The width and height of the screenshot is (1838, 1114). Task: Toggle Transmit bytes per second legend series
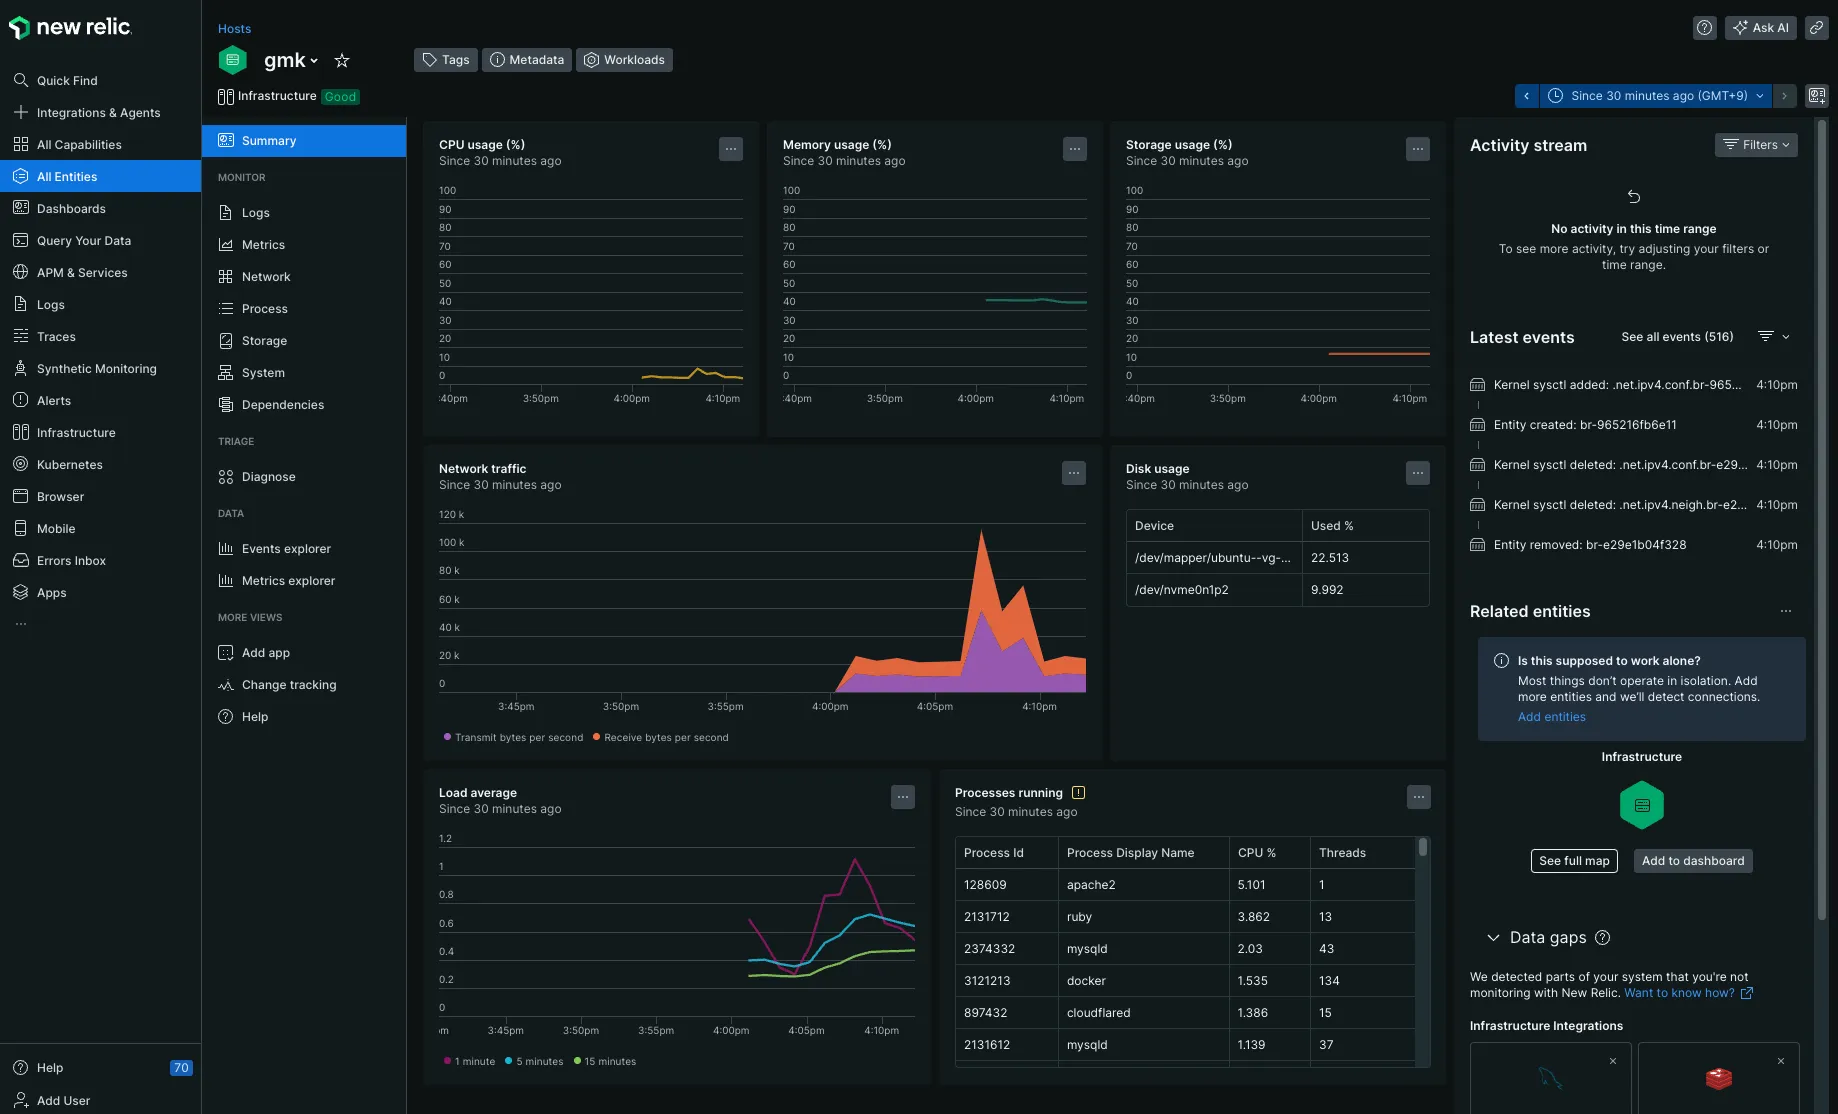point(513,737)
